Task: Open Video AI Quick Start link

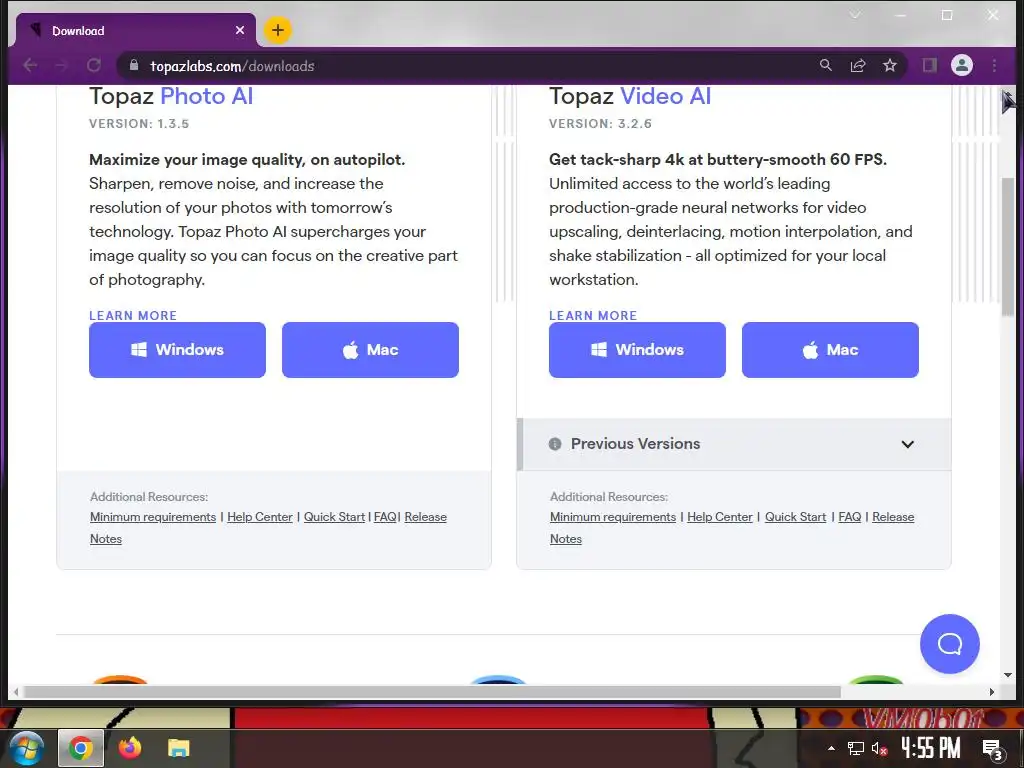Action: click(x=795, y=517)
